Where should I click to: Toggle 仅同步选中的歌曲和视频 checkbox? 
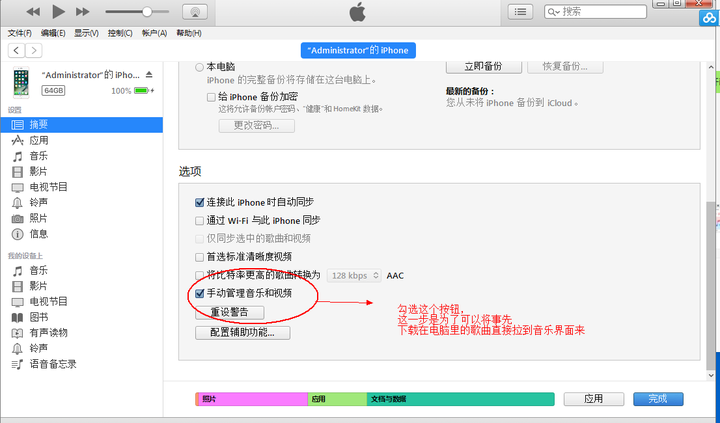pyautogui.click(x=199, y=239)
